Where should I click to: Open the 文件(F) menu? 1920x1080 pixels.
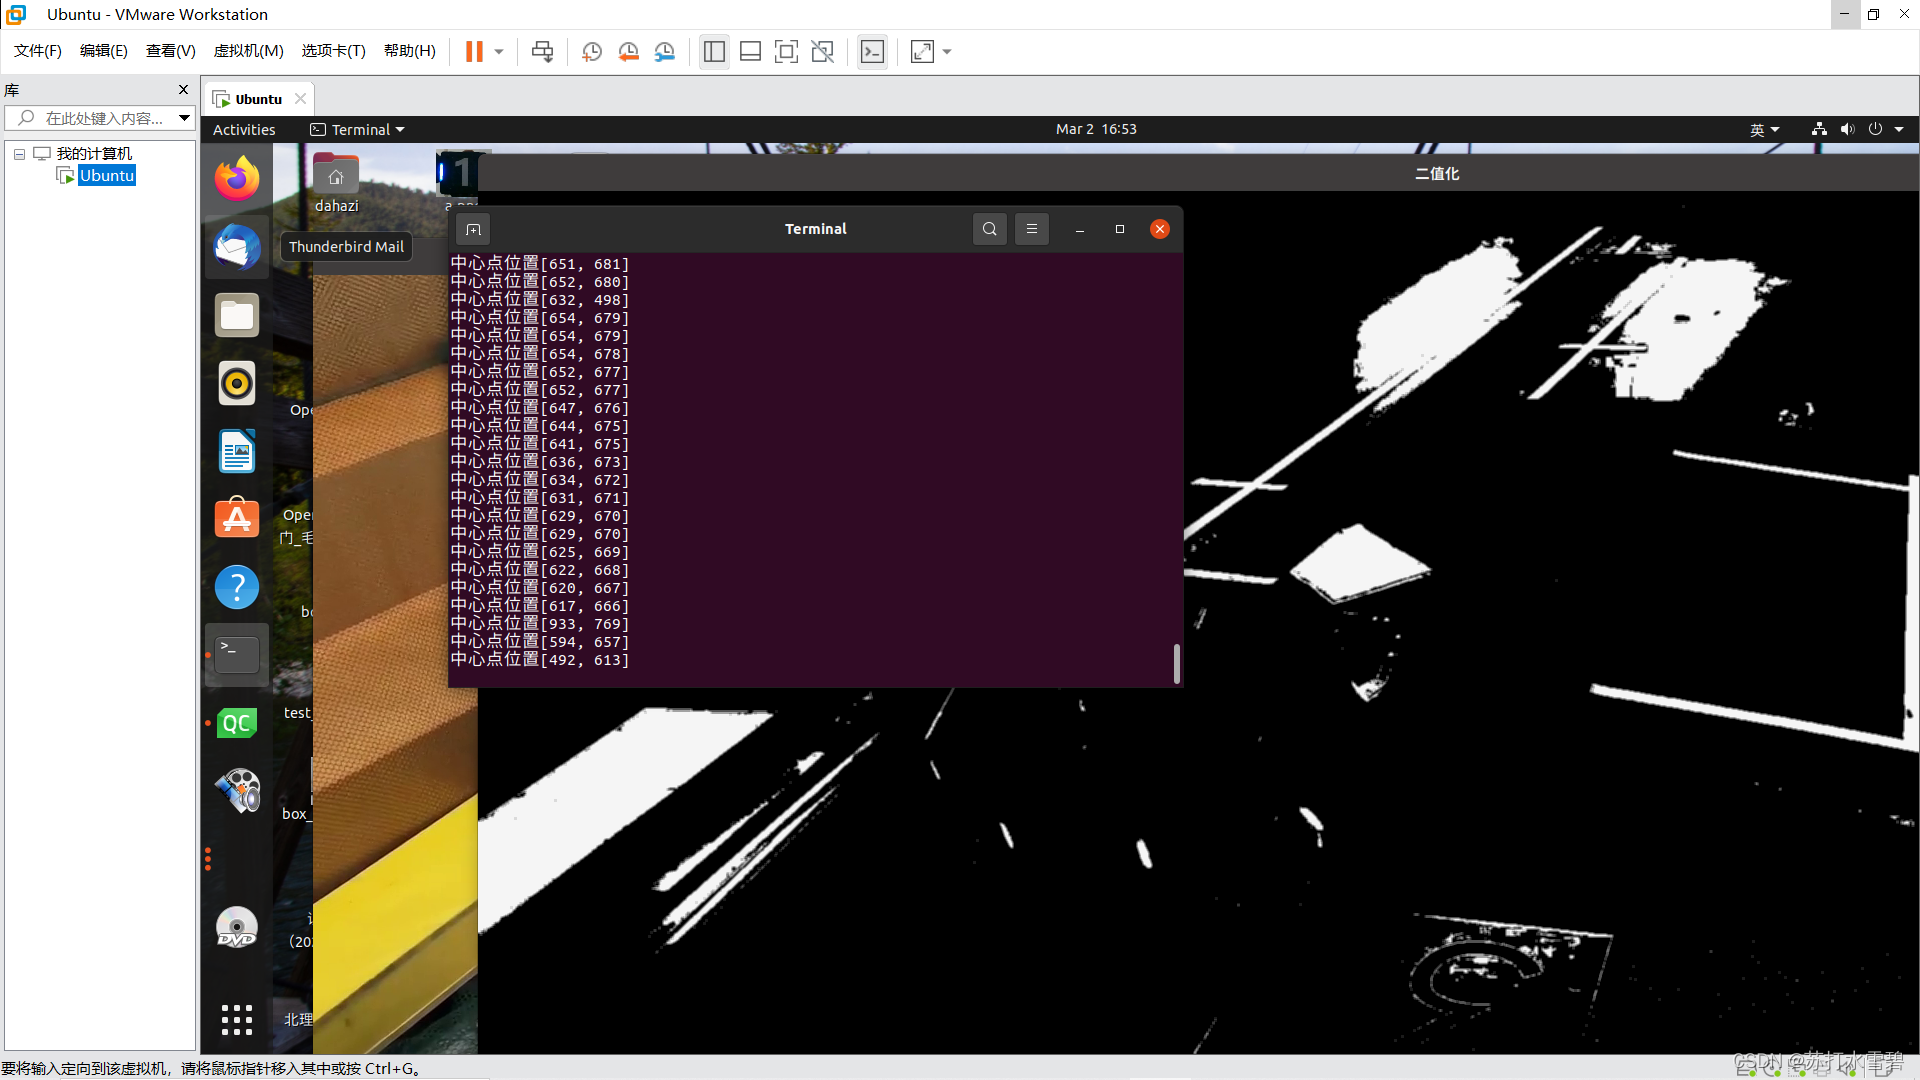[38, 51]
